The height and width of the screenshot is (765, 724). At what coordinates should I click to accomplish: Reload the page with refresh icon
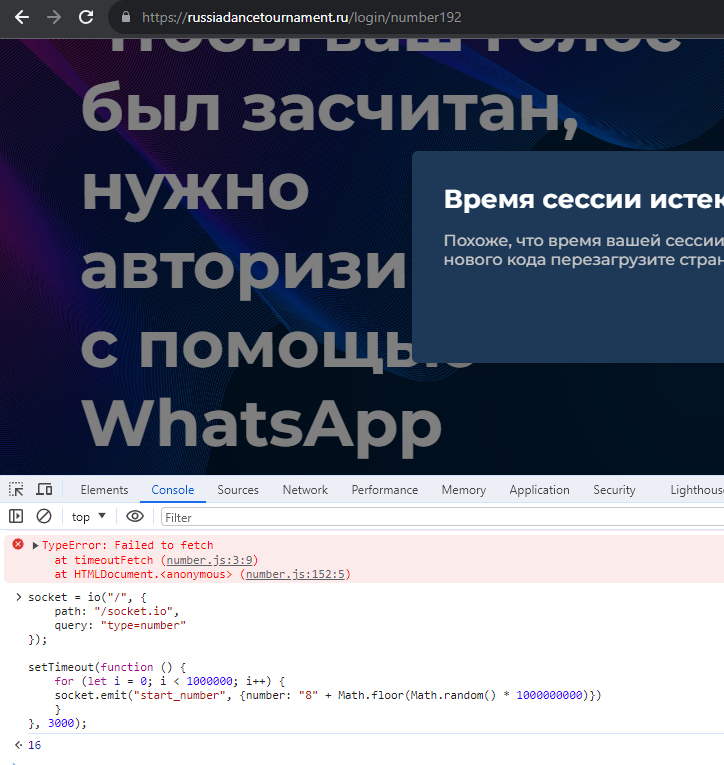click(86, 17)
